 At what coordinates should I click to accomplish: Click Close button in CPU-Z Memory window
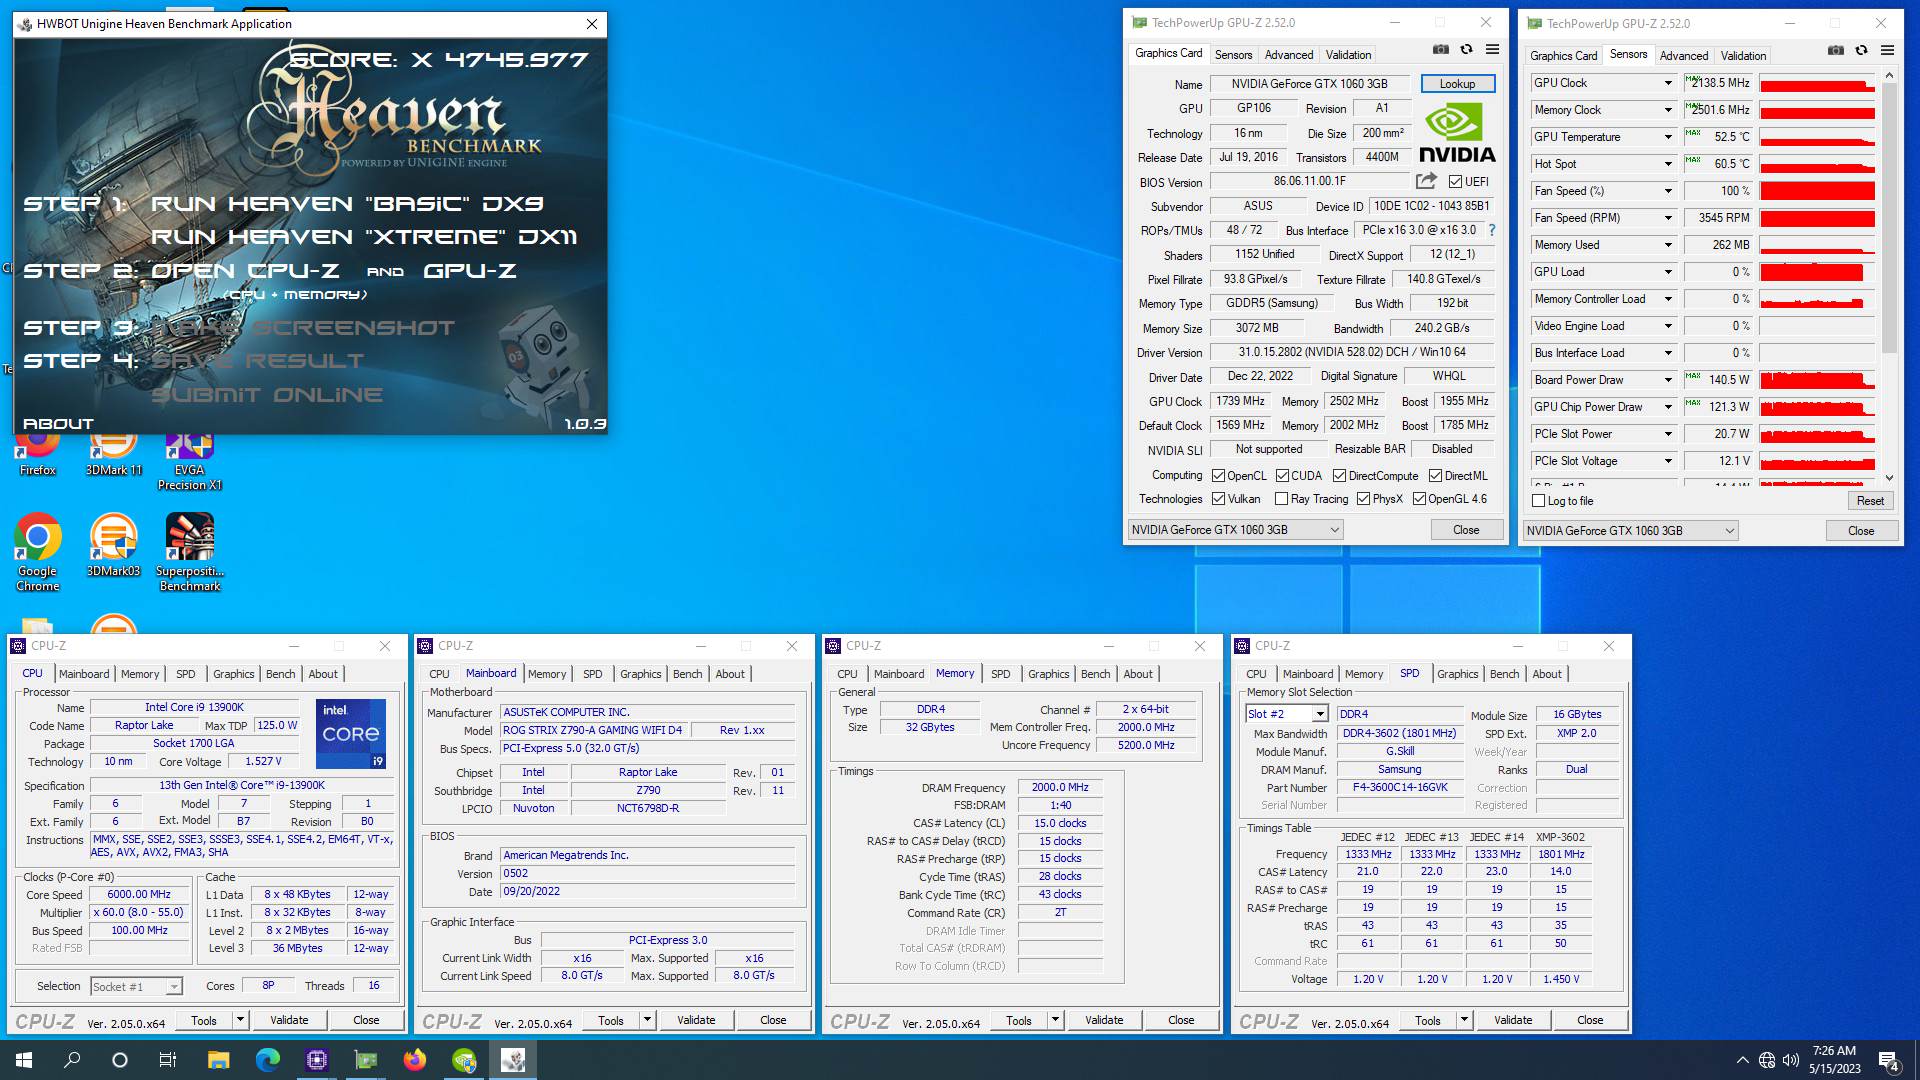[x=1181, y=1020]
